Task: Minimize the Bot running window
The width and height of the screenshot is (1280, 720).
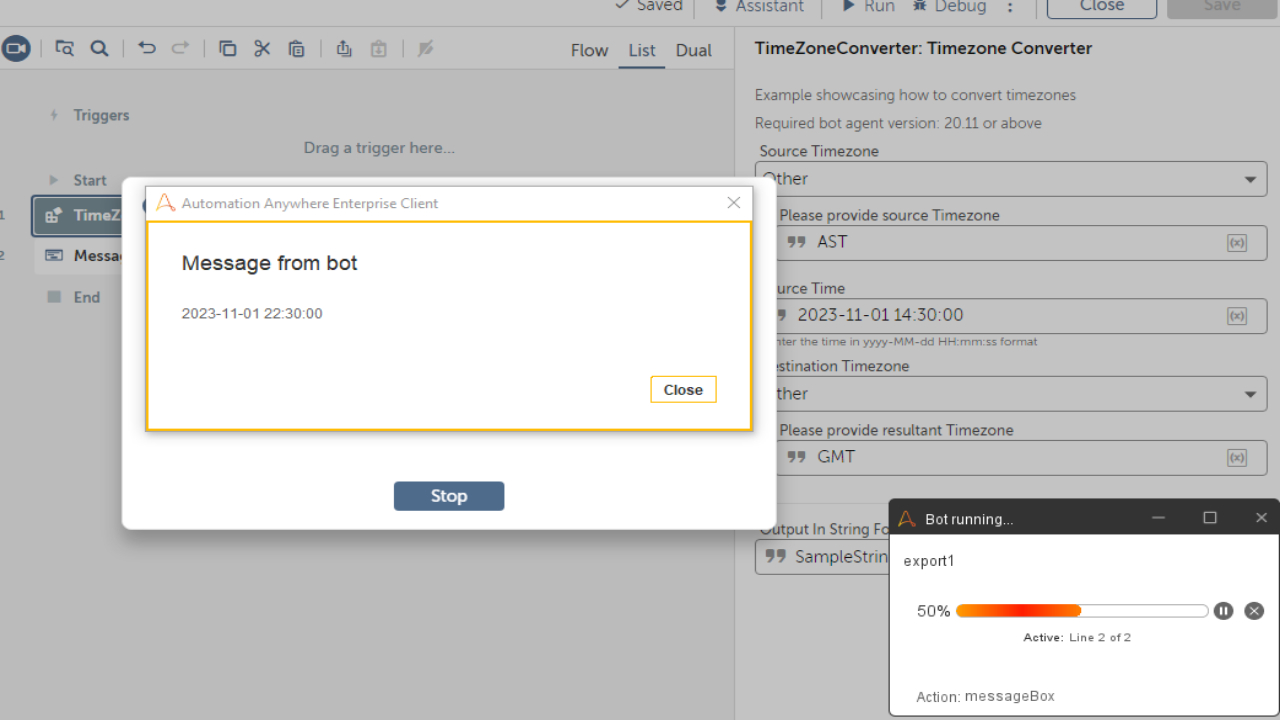Action: coord(1159,518)
